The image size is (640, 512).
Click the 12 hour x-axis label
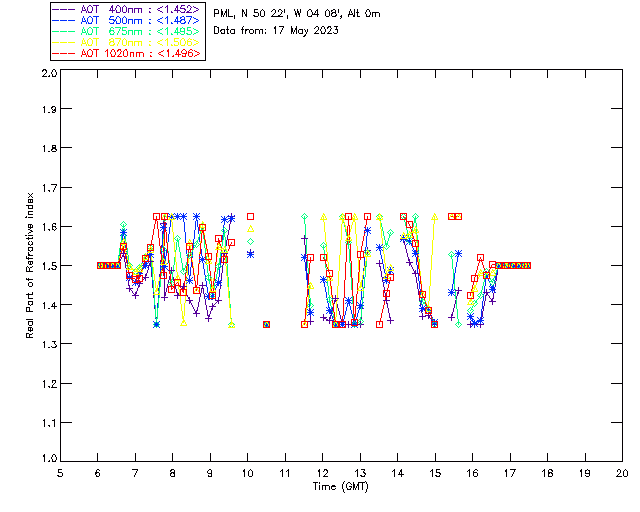coord(322,473)
